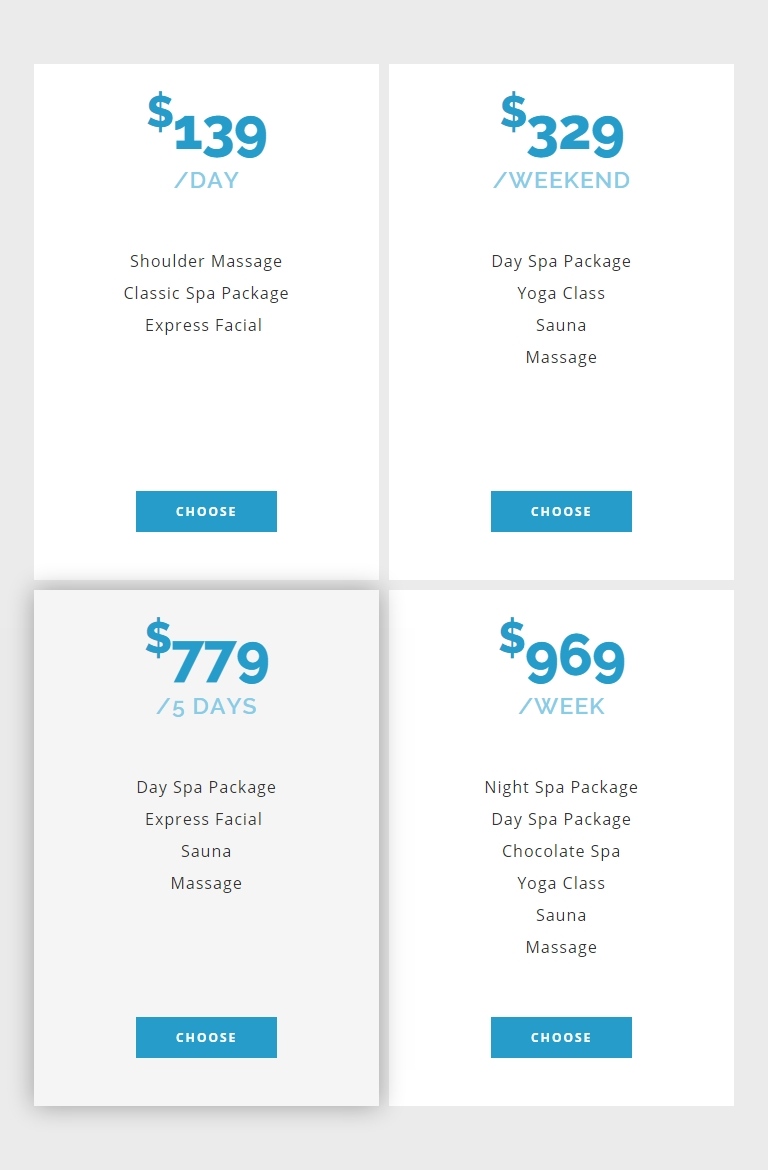Select the /WEEKEND period label
768x1170 pixels.
(x=561, y=180)
